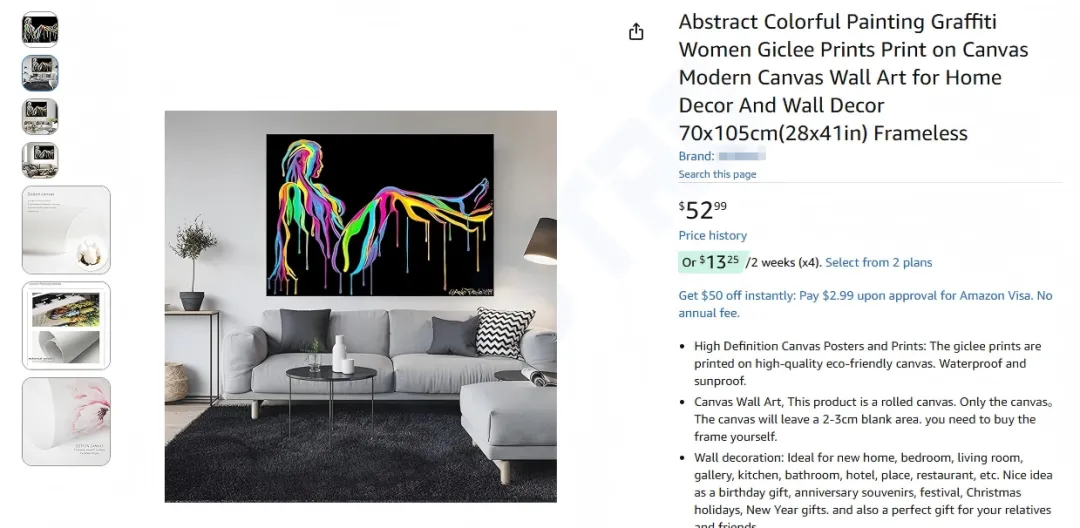Click Select from 2 plans
Image resolution: width=1080 pixels, height=528 pixels.
pos(878,262)
